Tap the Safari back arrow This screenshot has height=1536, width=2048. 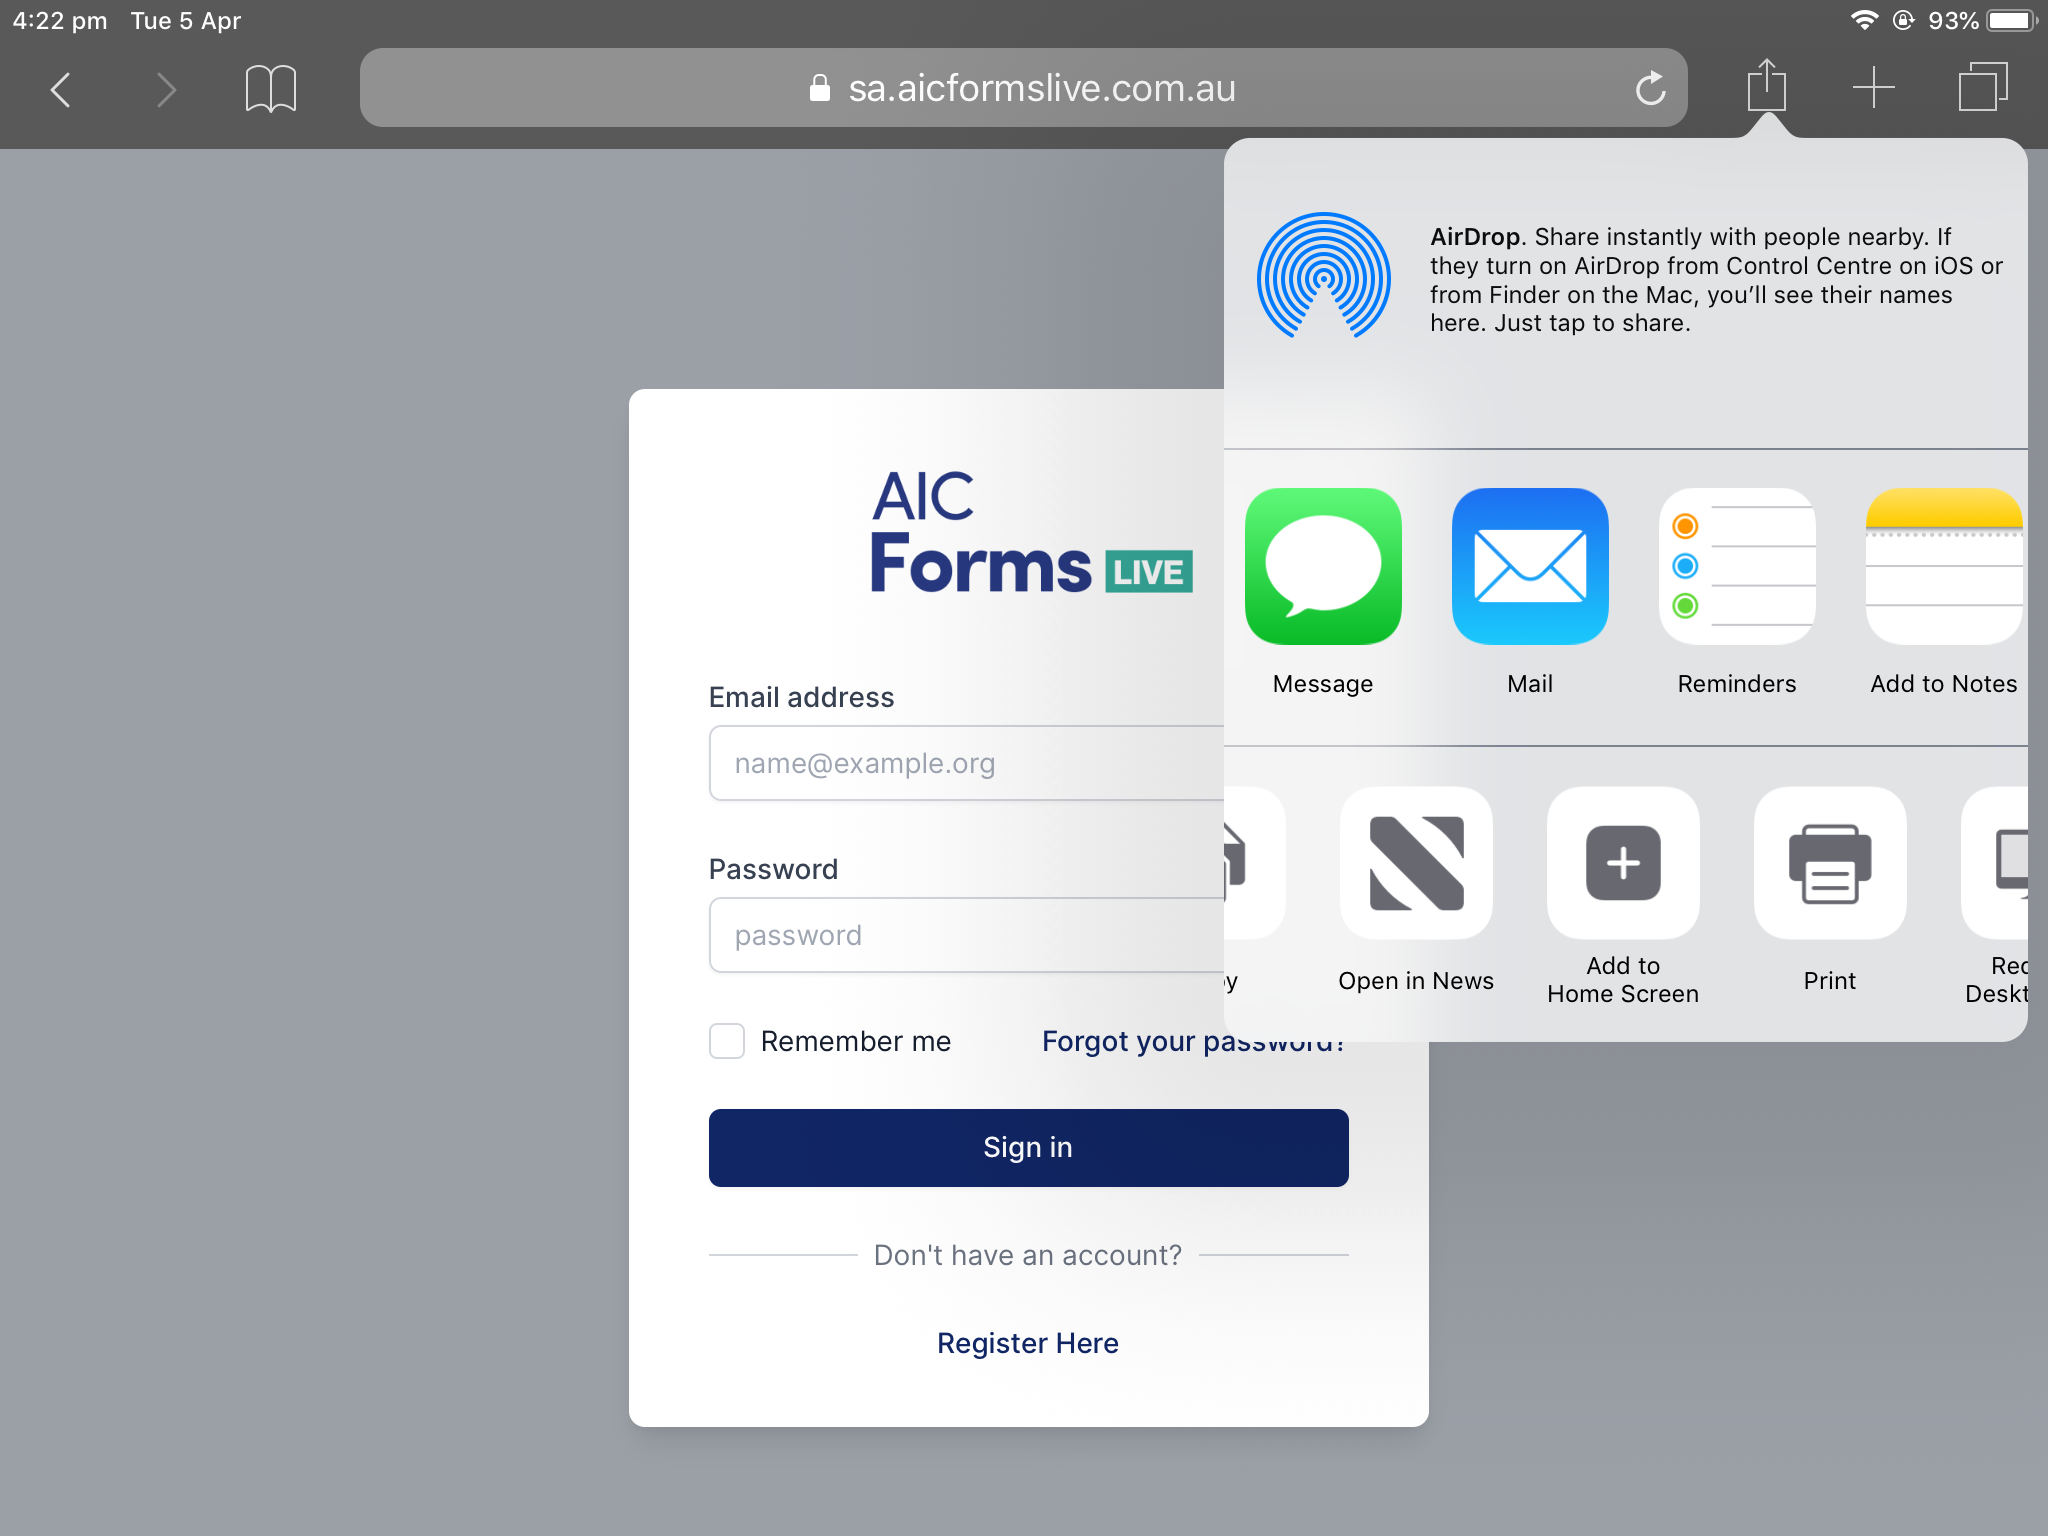coord(61,89)
